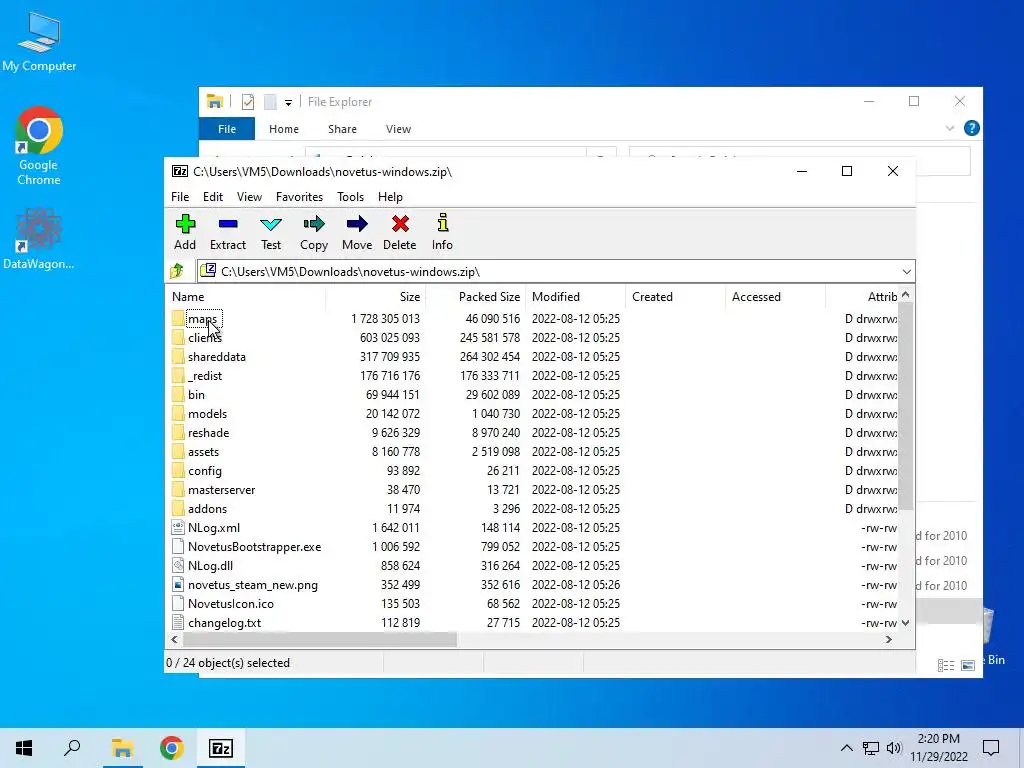Image resolution: width=1024 pixels, height=768 pixels.
Task: Click the taskbar search icon
Action: click(x=72, y=748)
